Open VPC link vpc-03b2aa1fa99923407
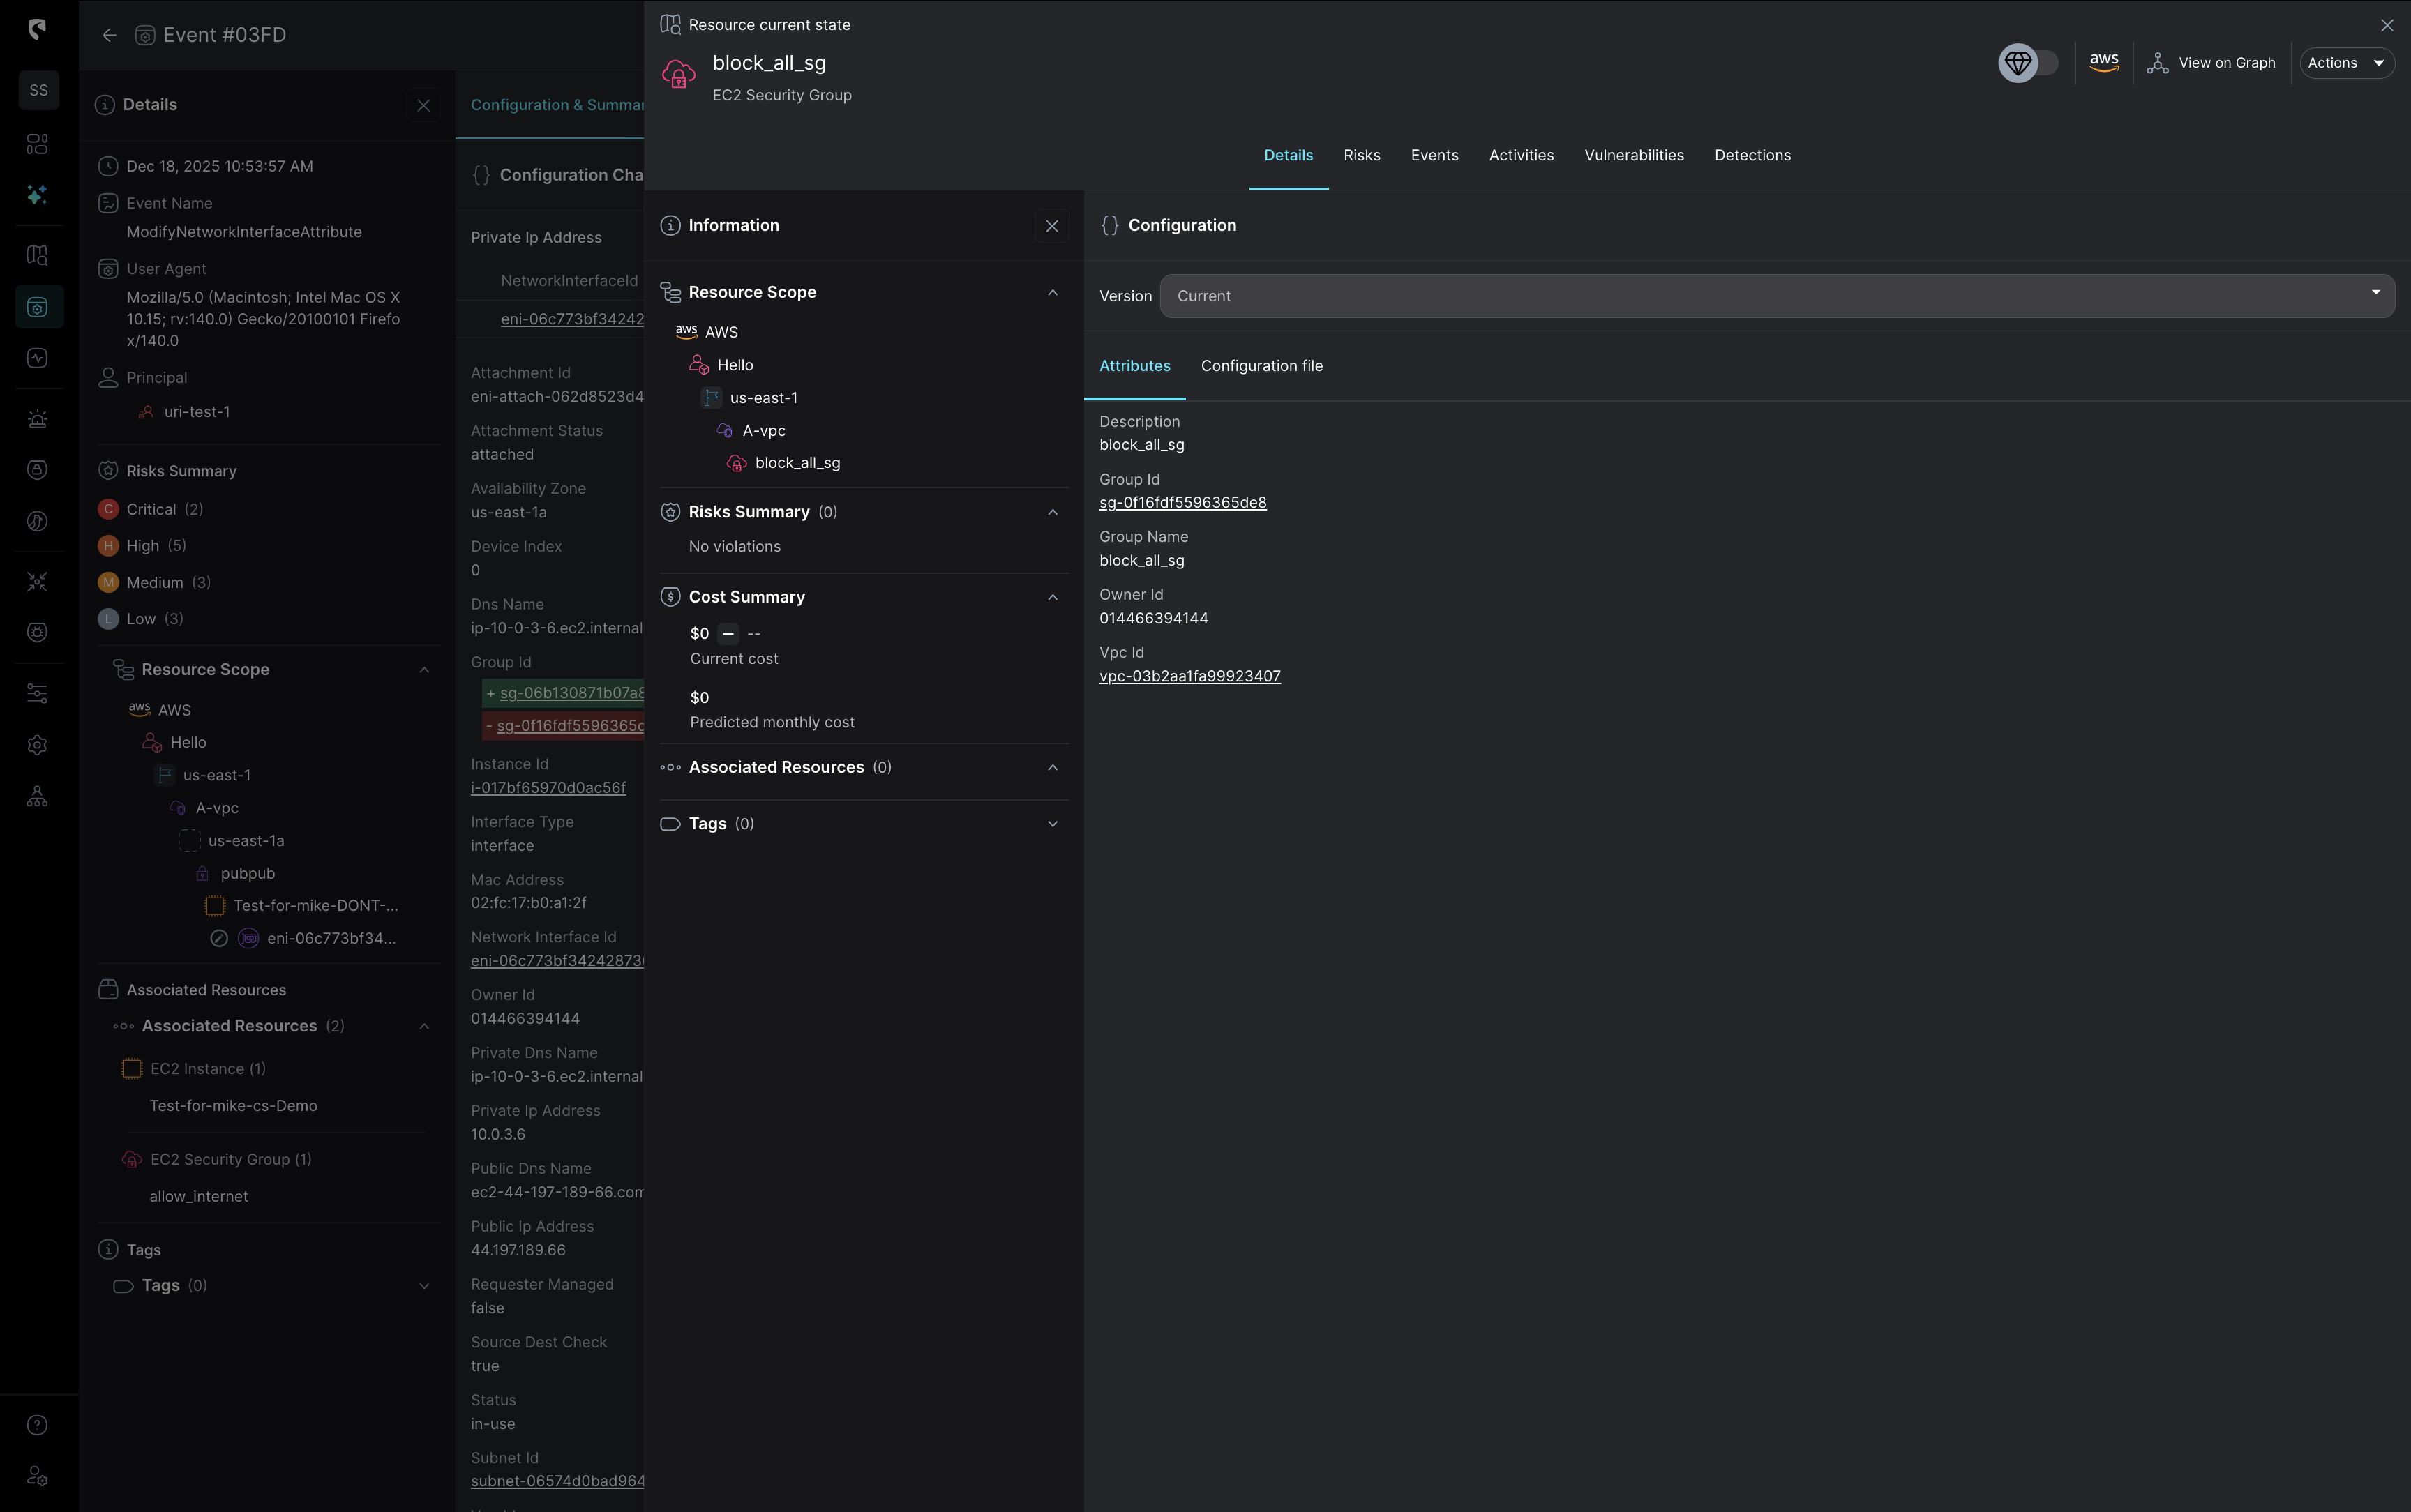This screenshot has height=1512, width=2411. pyautogui.click(x=1189, y=676)
